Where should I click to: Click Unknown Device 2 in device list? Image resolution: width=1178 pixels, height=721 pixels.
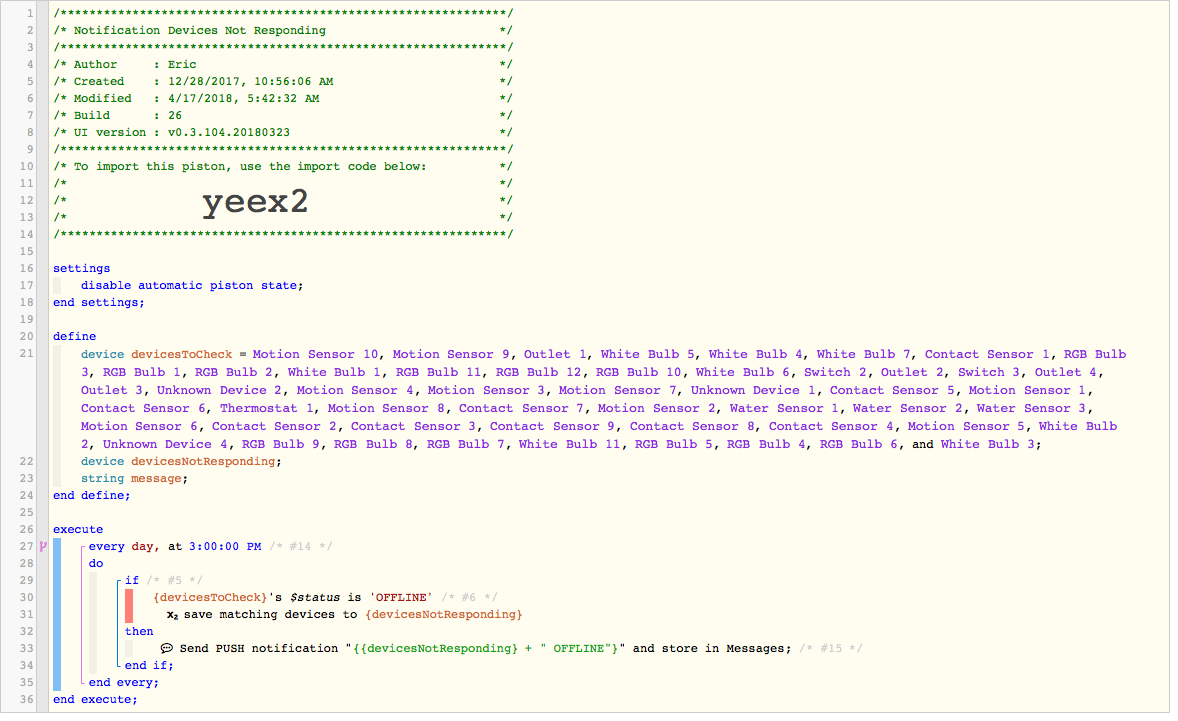(x=219, y=391)
